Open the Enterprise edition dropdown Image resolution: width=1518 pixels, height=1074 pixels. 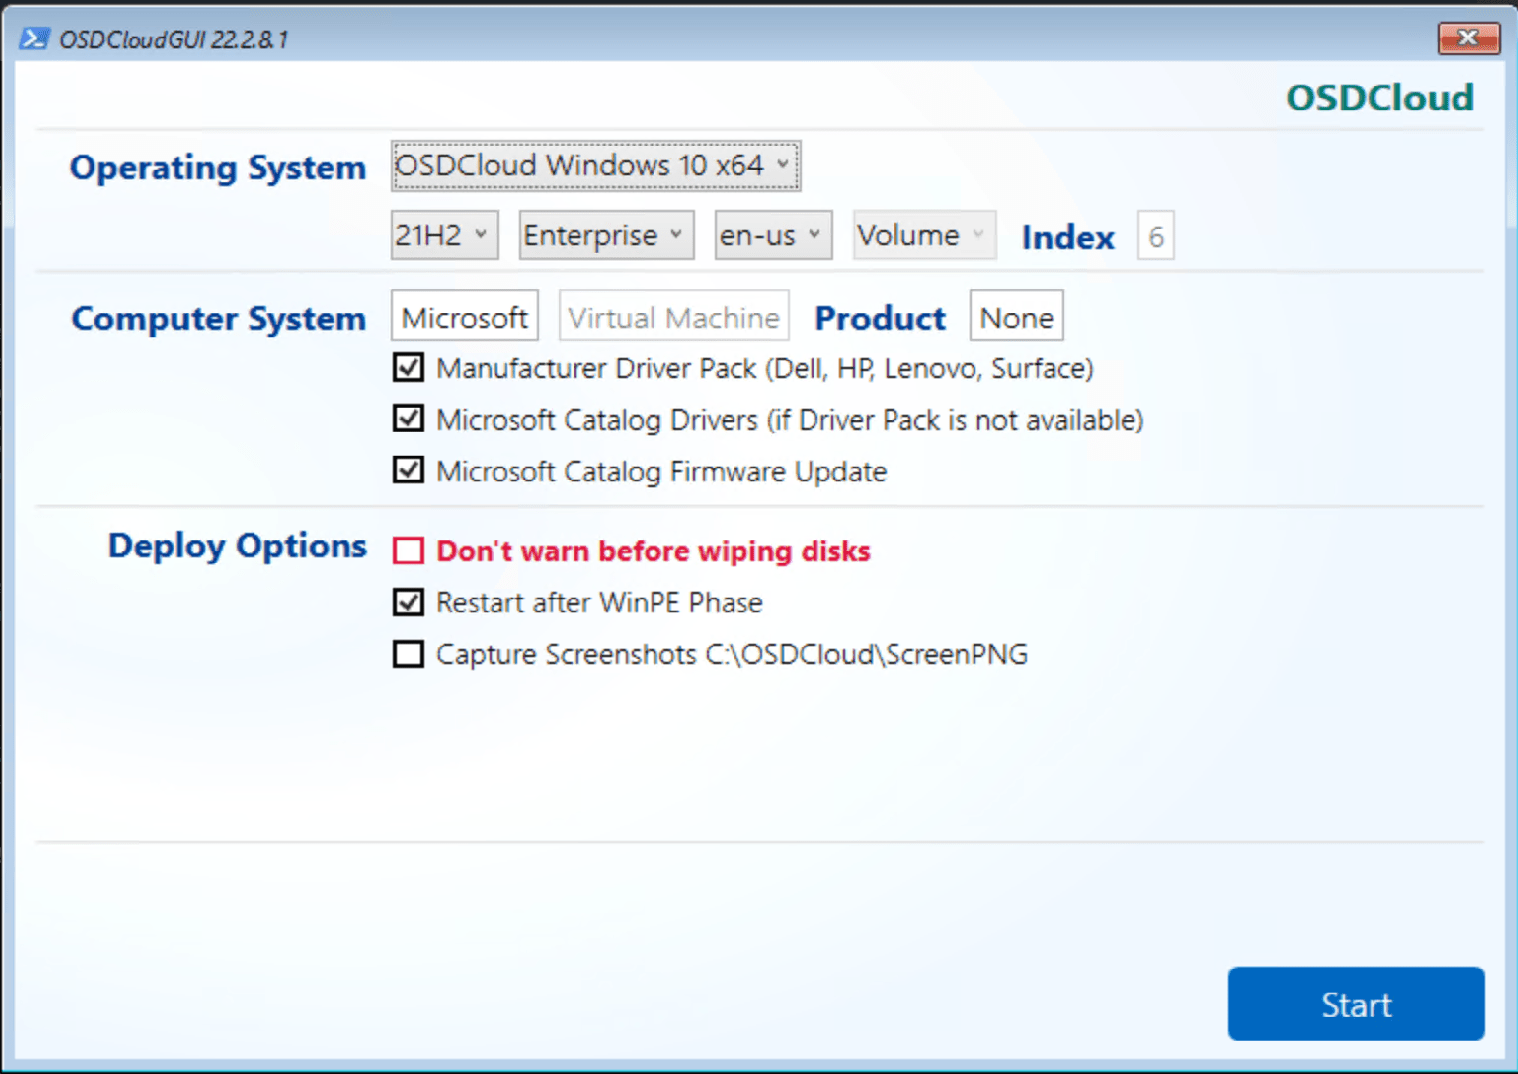pos(604,234)
